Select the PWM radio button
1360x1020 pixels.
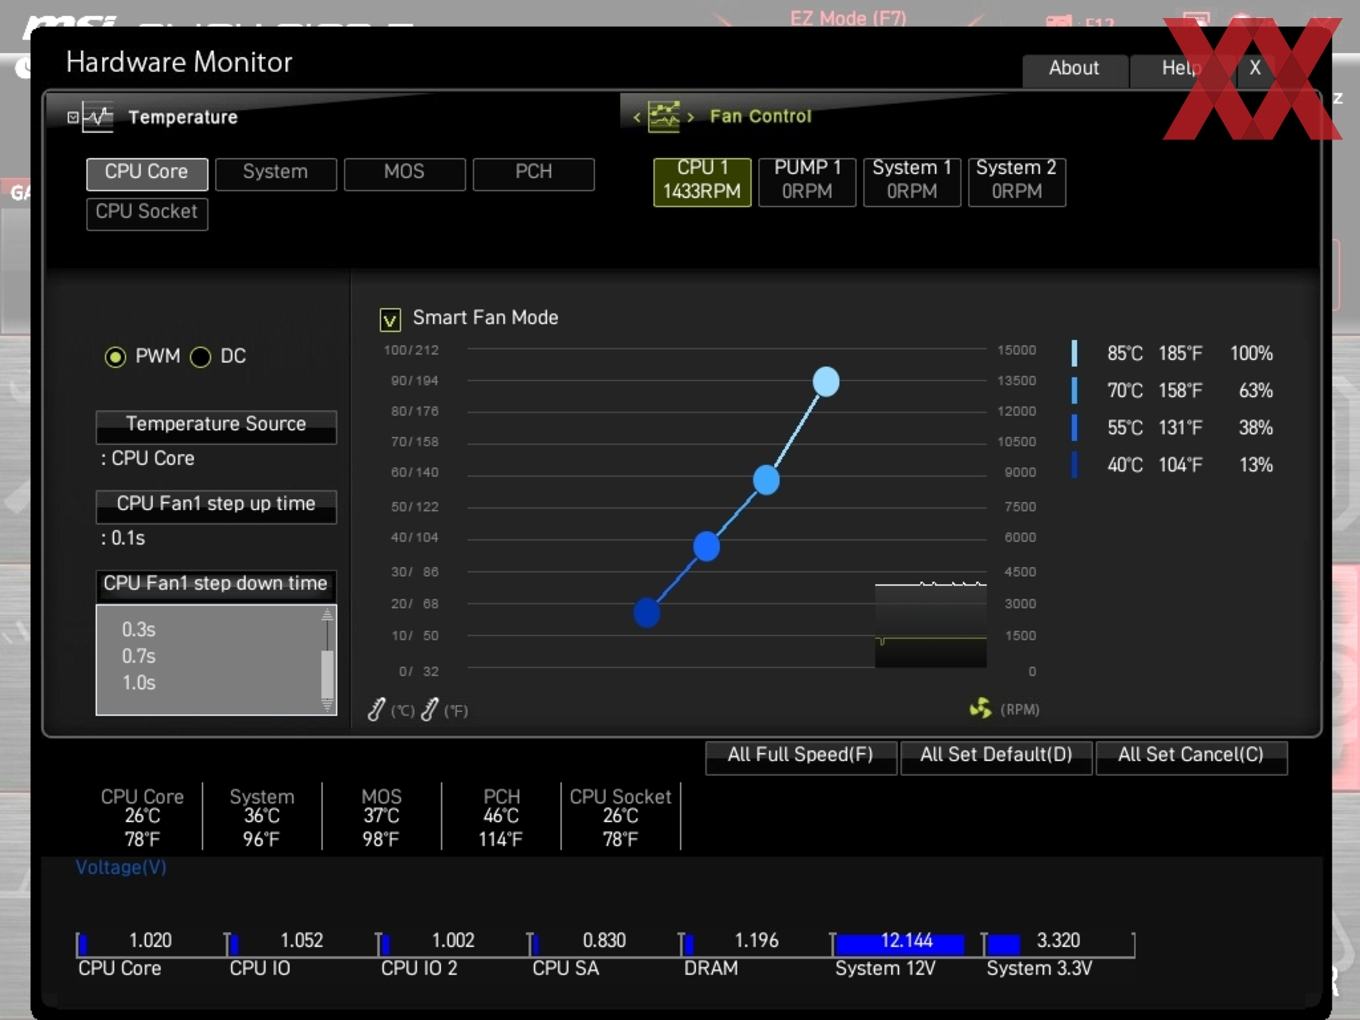point(116,357)
